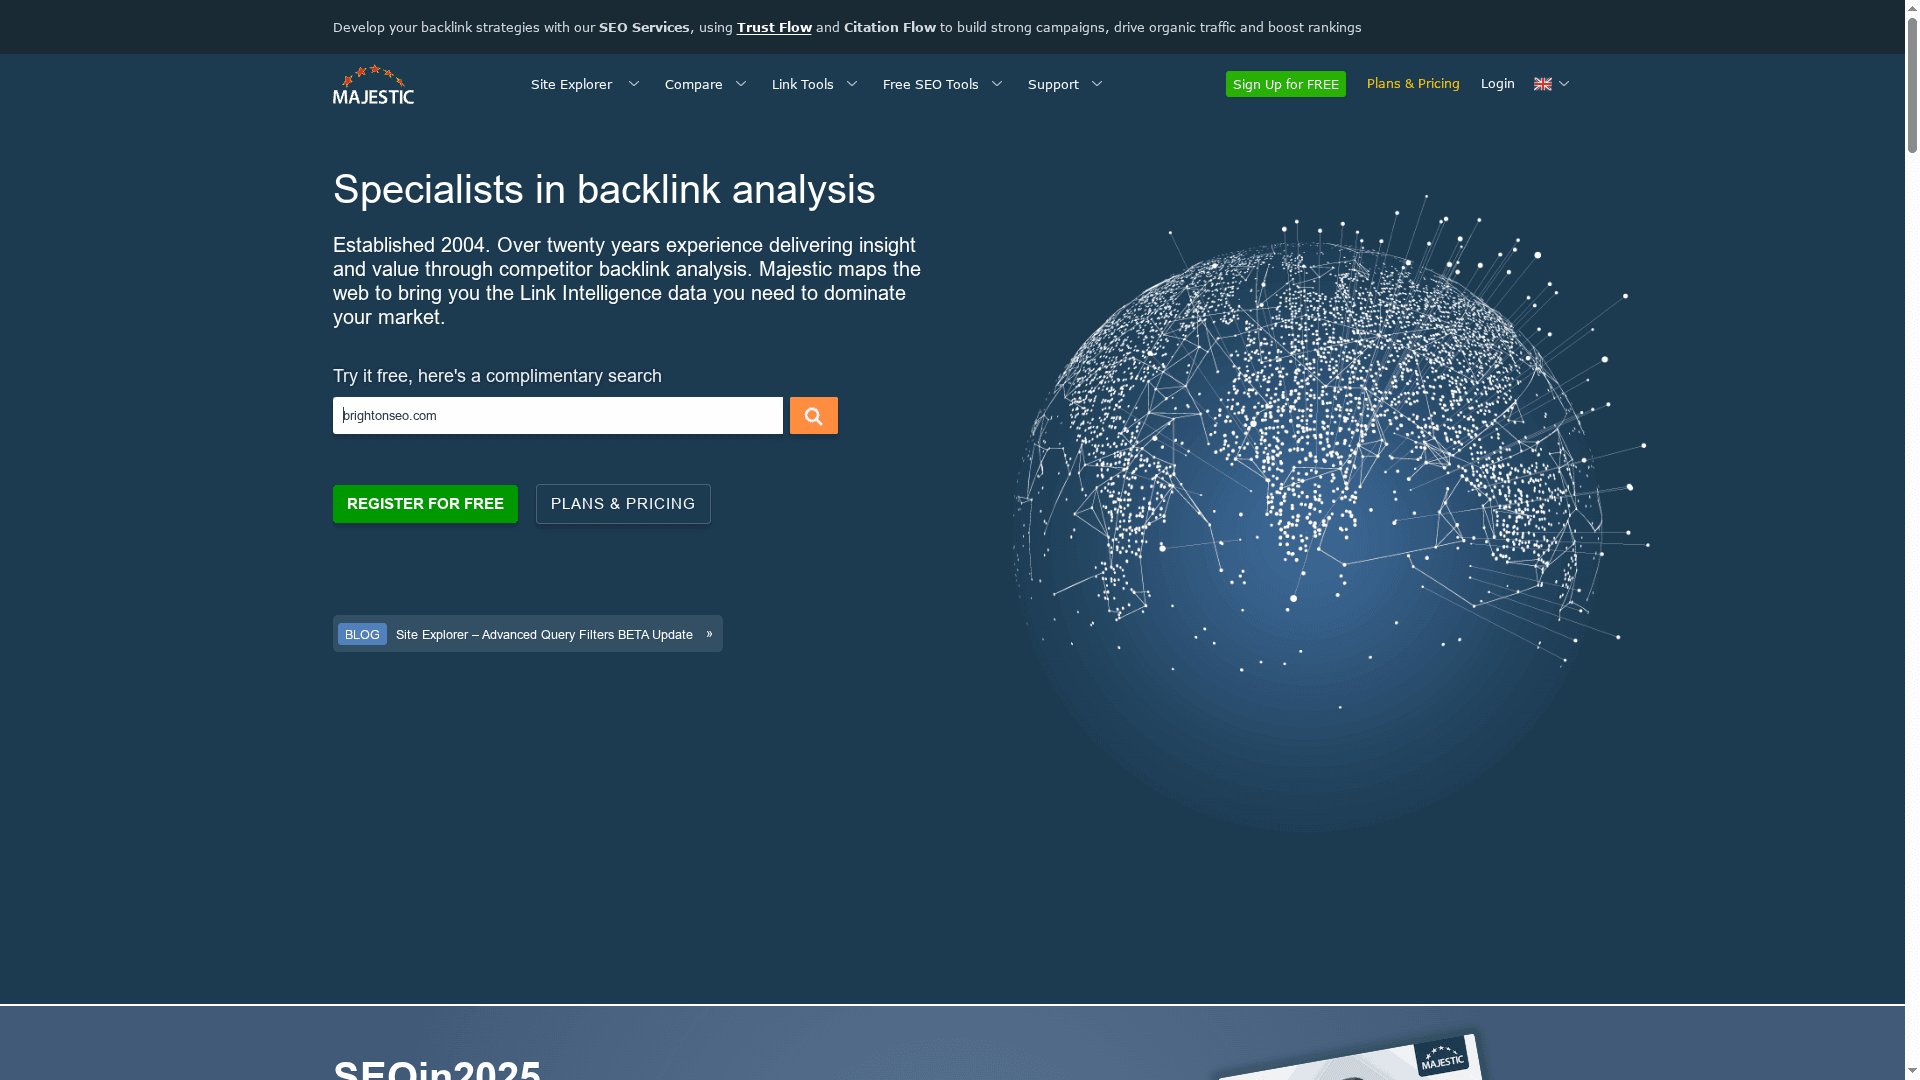Read the Site Explorer Advanced Query Filters update

pos(543,634)
